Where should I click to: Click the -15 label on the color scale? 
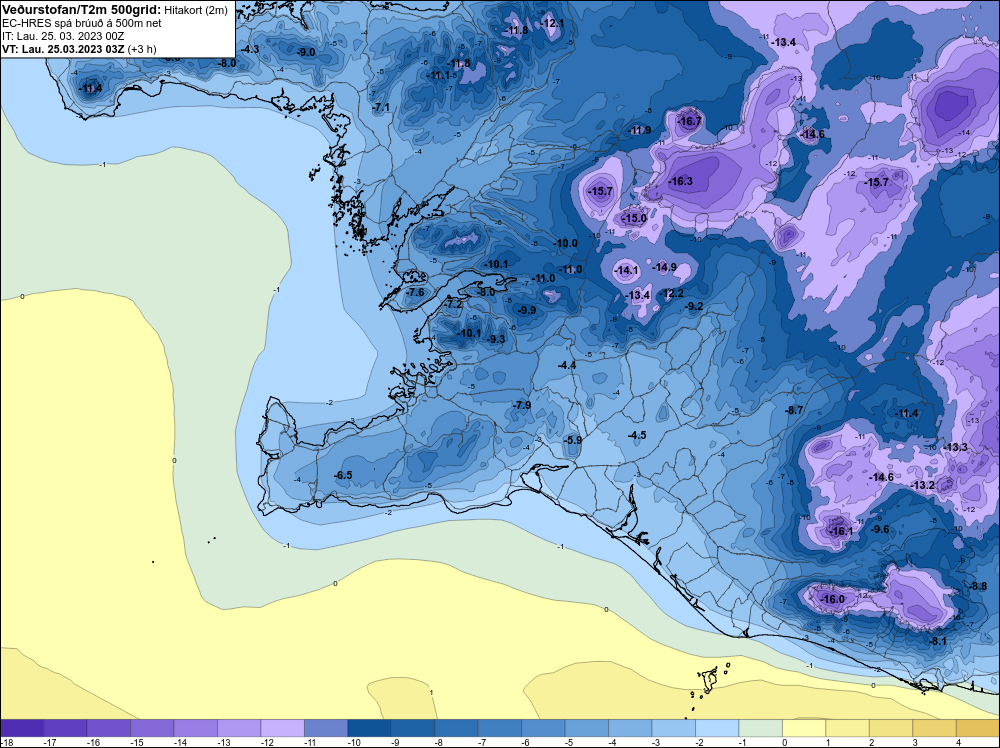(136, 742)
